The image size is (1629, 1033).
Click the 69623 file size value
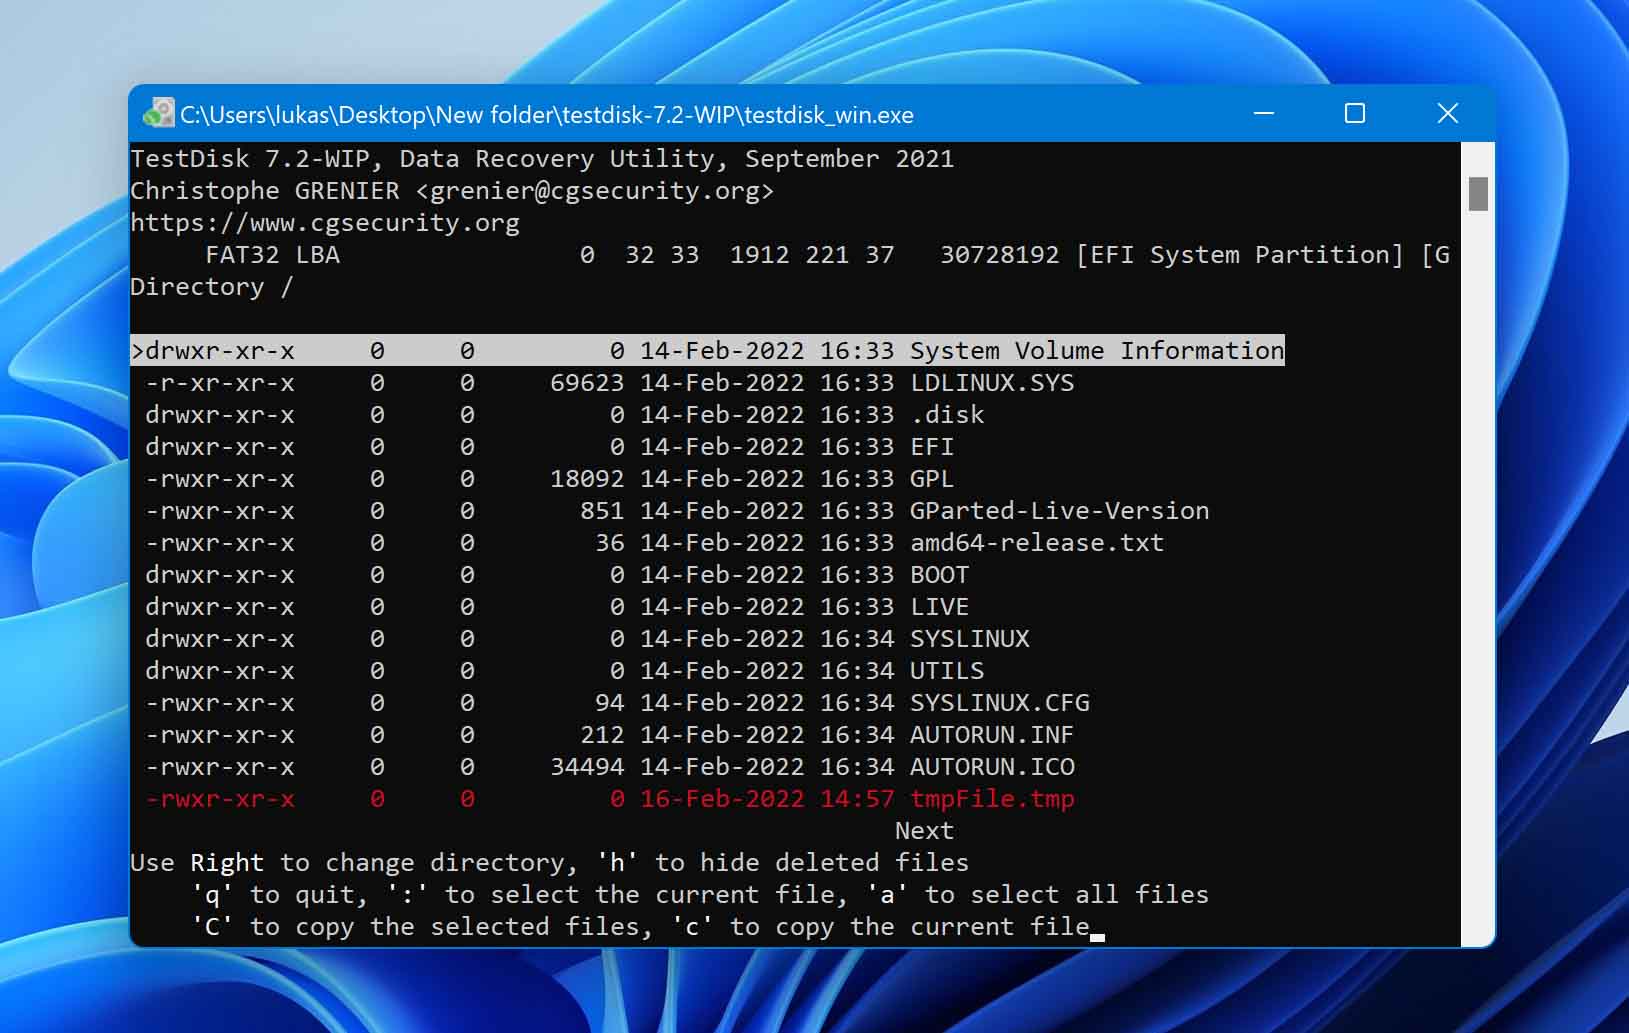pos(587,382)
